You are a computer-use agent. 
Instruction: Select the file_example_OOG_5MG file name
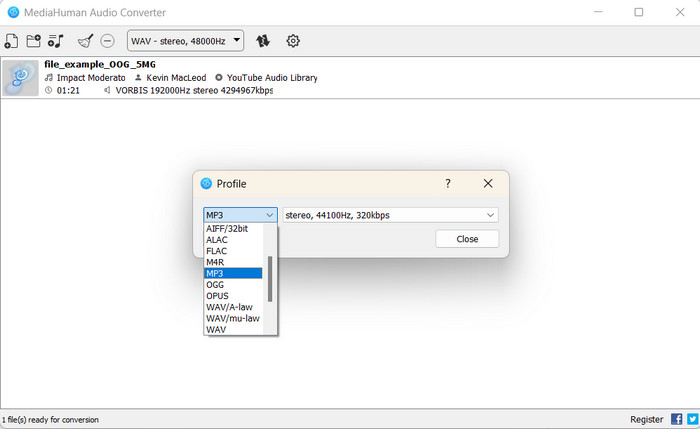[x=100, y=65]
